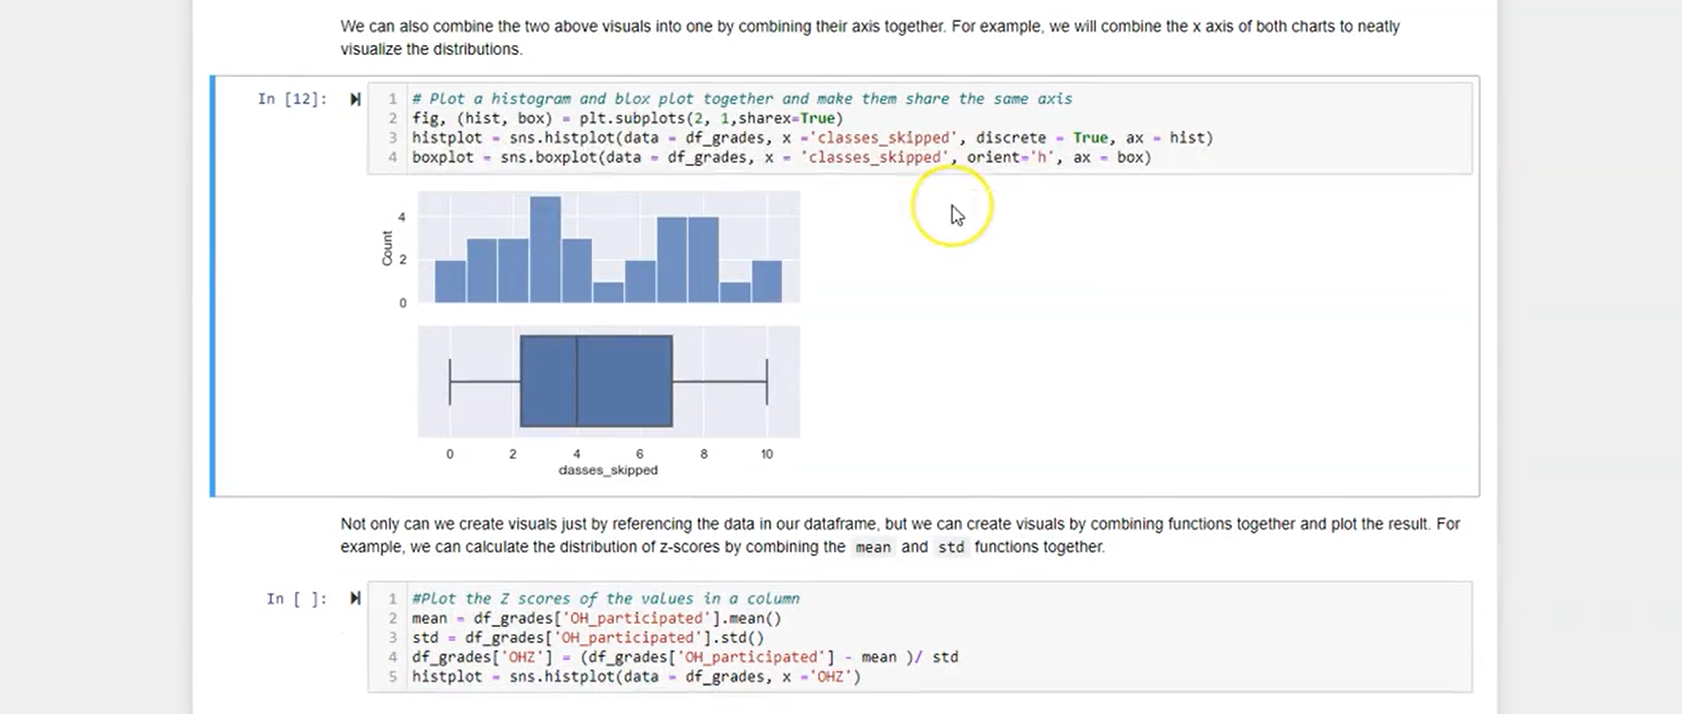This screenshot has width=1682, height=714.
Task: Click the Count y-axis label of the histogram
Action: click(x=387, y=248)
